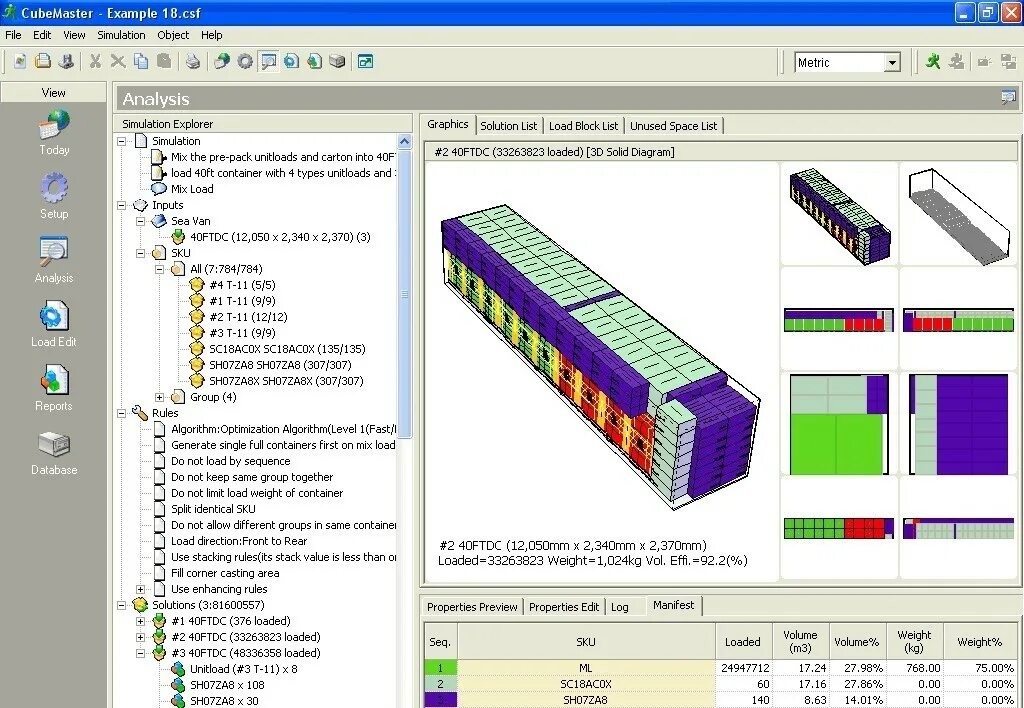Open the top-view green and purple thumbnail
1024x708 pixels.
(839, 425)
